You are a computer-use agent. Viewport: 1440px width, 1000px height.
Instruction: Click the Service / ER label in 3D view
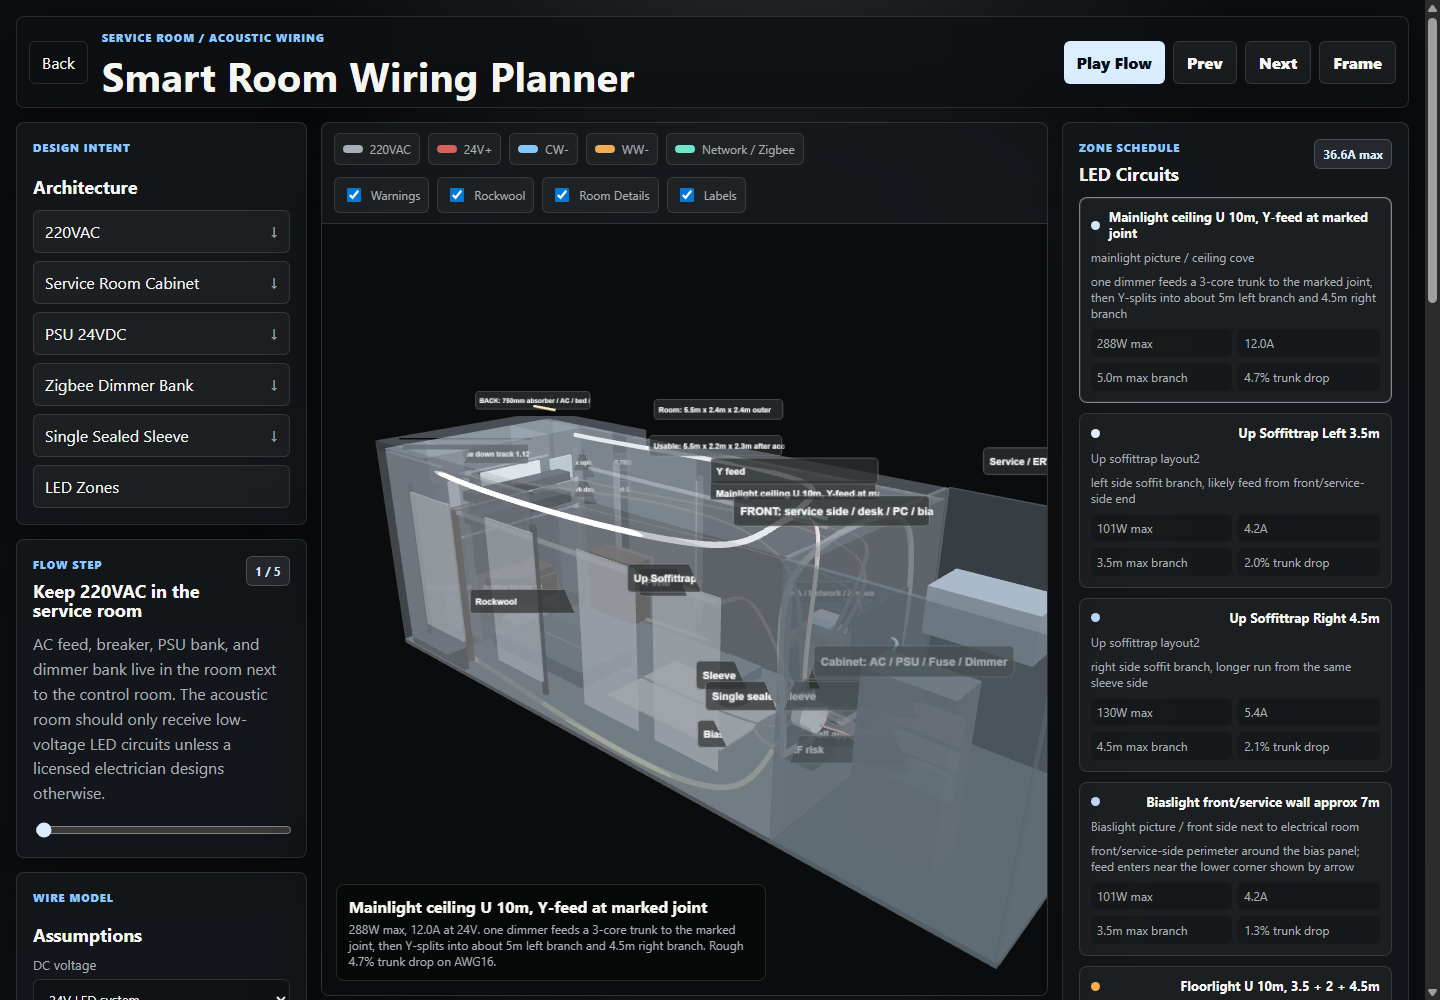[1016, 461]
